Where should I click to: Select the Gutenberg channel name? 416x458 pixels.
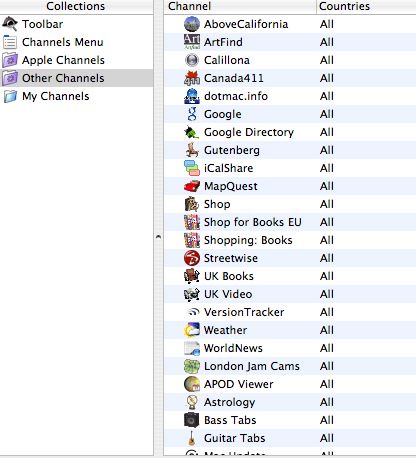[232, 150]
